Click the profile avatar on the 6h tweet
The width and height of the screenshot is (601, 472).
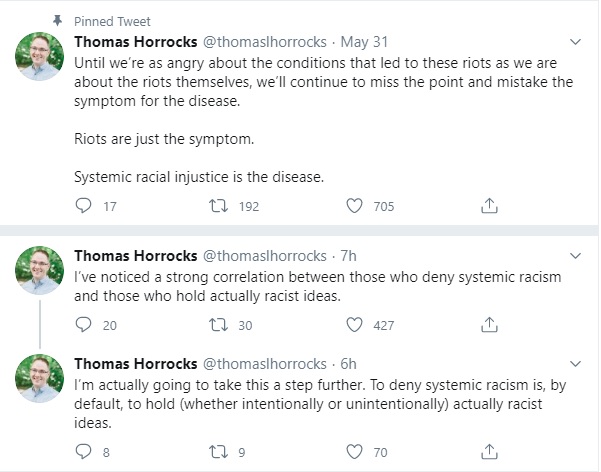pyautogui.click(x=41, y=380)
